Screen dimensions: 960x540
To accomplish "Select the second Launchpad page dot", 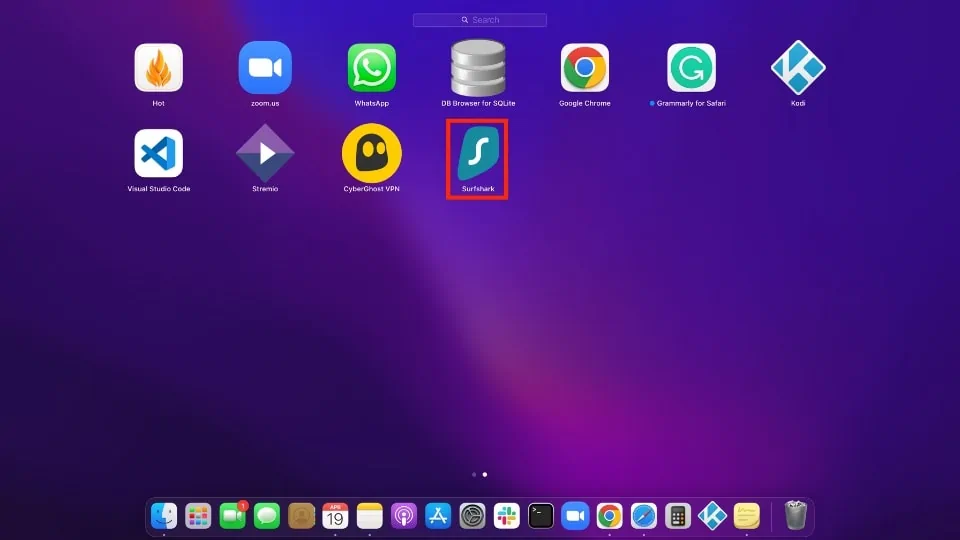I will click(x=485, y=474).
